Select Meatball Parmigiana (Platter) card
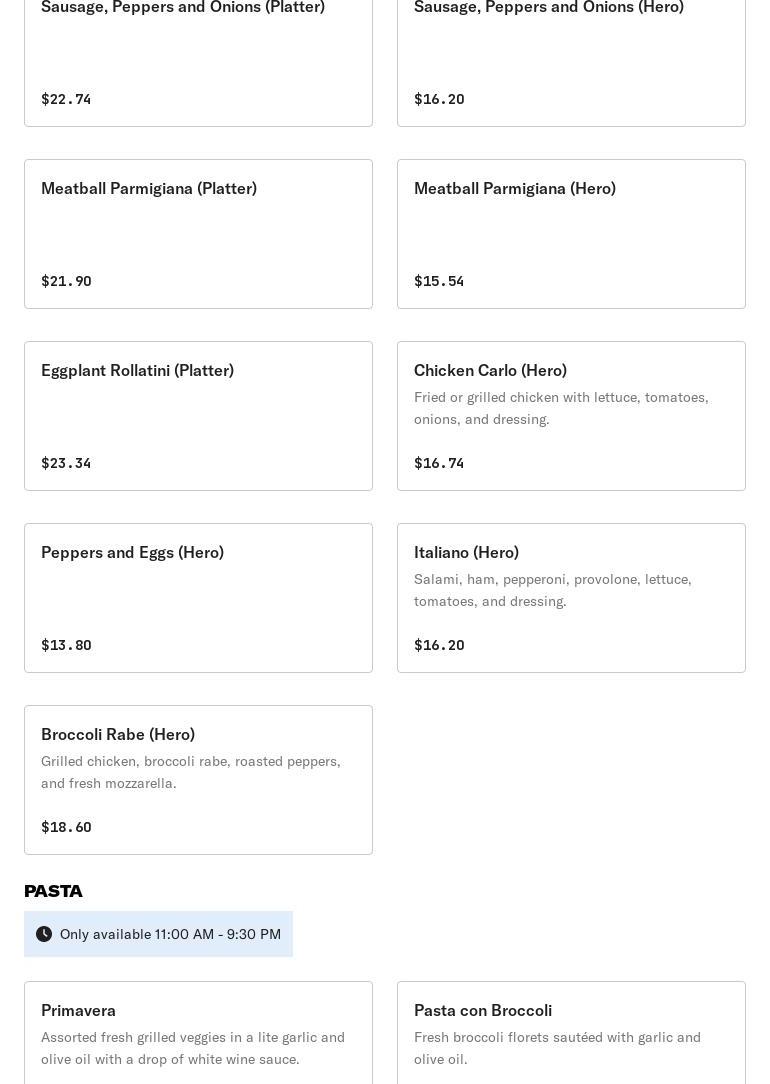This screenshot has width=770, height=1084. pyautogui.click(x=198, y=234)
